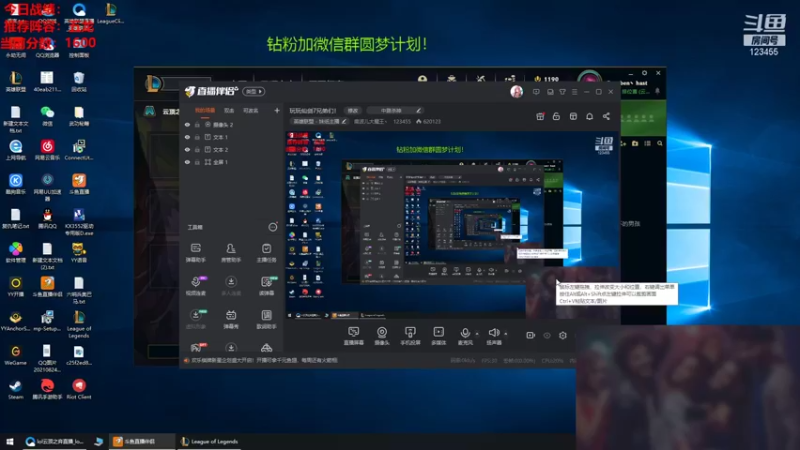
Task: Switch to the first scene tab
Action: point(205,110)
